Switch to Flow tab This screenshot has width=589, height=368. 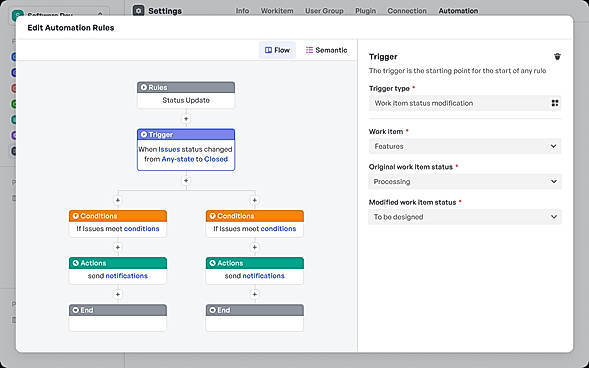point(277,50)
